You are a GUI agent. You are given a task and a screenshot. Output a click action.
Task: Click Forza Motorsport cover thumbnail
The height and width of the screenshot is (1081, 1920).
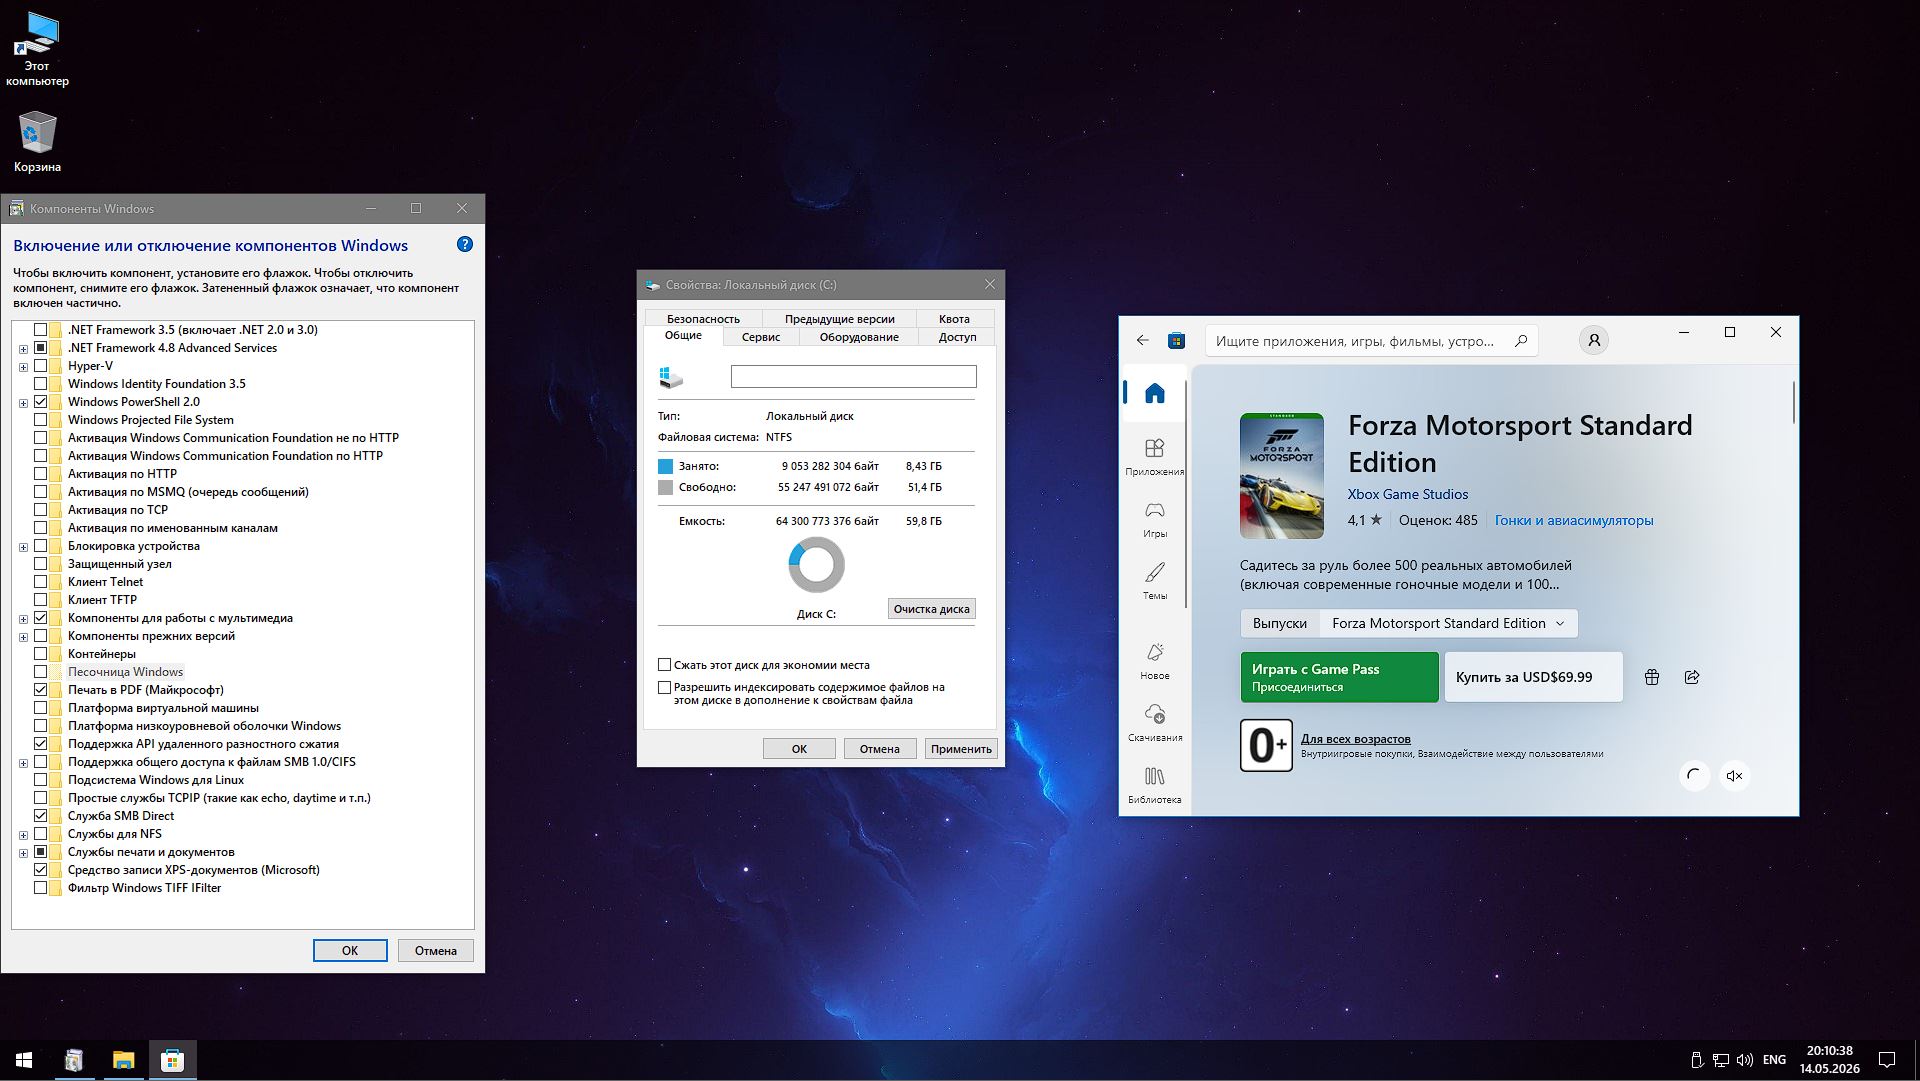pos(1281,476)
